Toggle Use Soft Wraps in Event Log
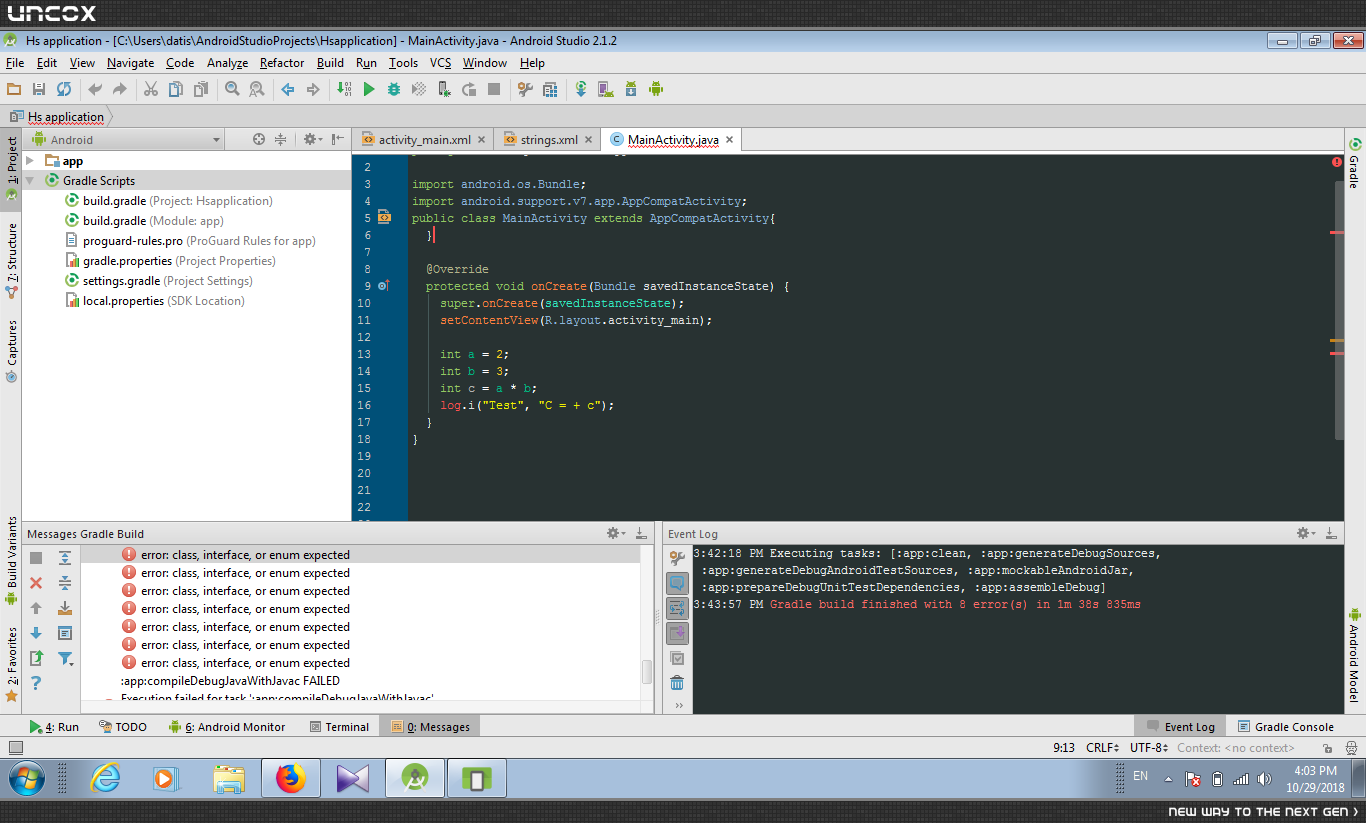 pos(677,607)
